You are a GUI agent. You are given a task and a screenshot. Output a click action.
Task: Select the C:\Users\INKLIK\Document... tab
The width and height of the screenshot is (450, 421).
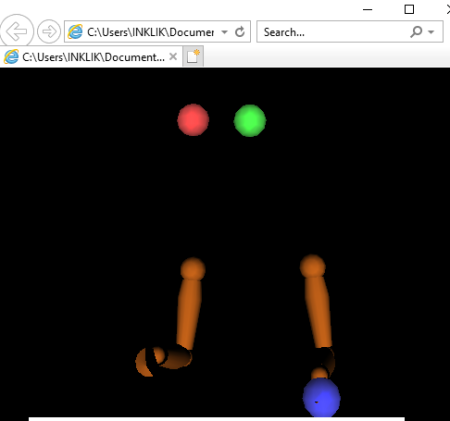(x=91, y=57)
